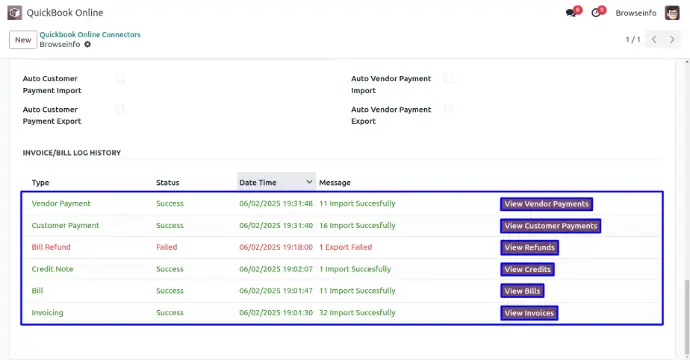The image size is (690, 360).
Task: Click the QuickBook Online app title
Action: [65, 13]
